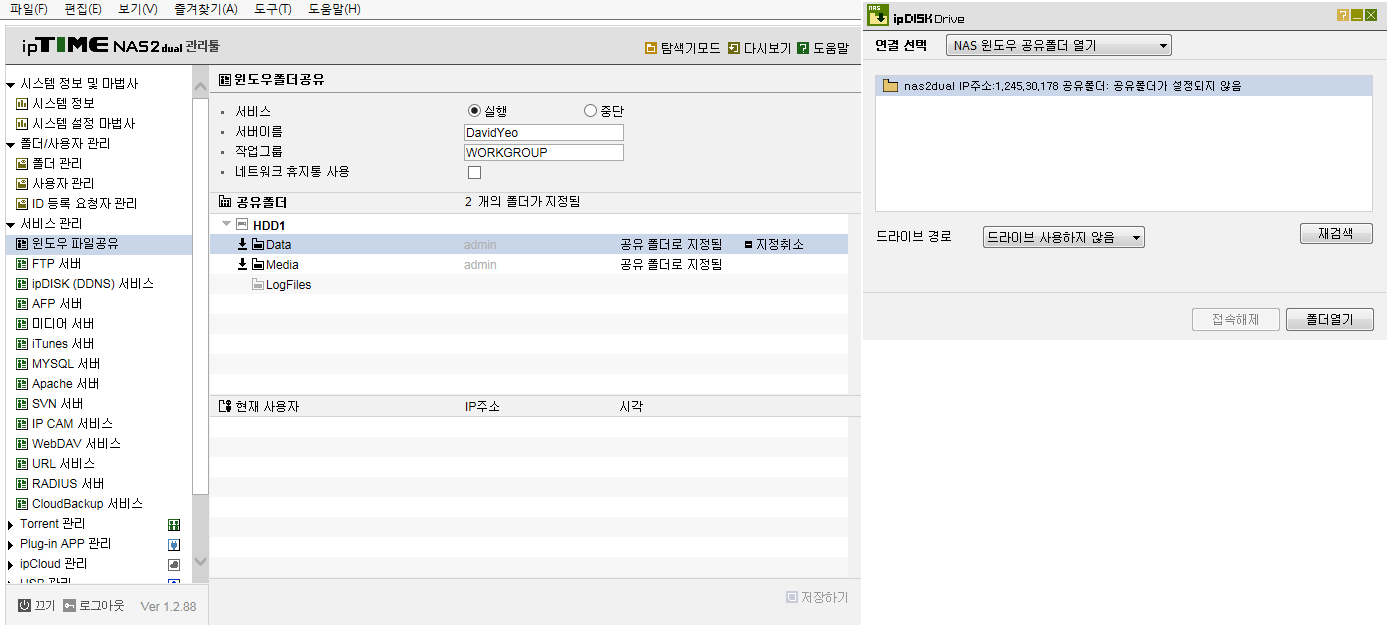Screen dimensions: 1391x631
Task: Select the 중단 service radio button
Action: click(590, 111)
